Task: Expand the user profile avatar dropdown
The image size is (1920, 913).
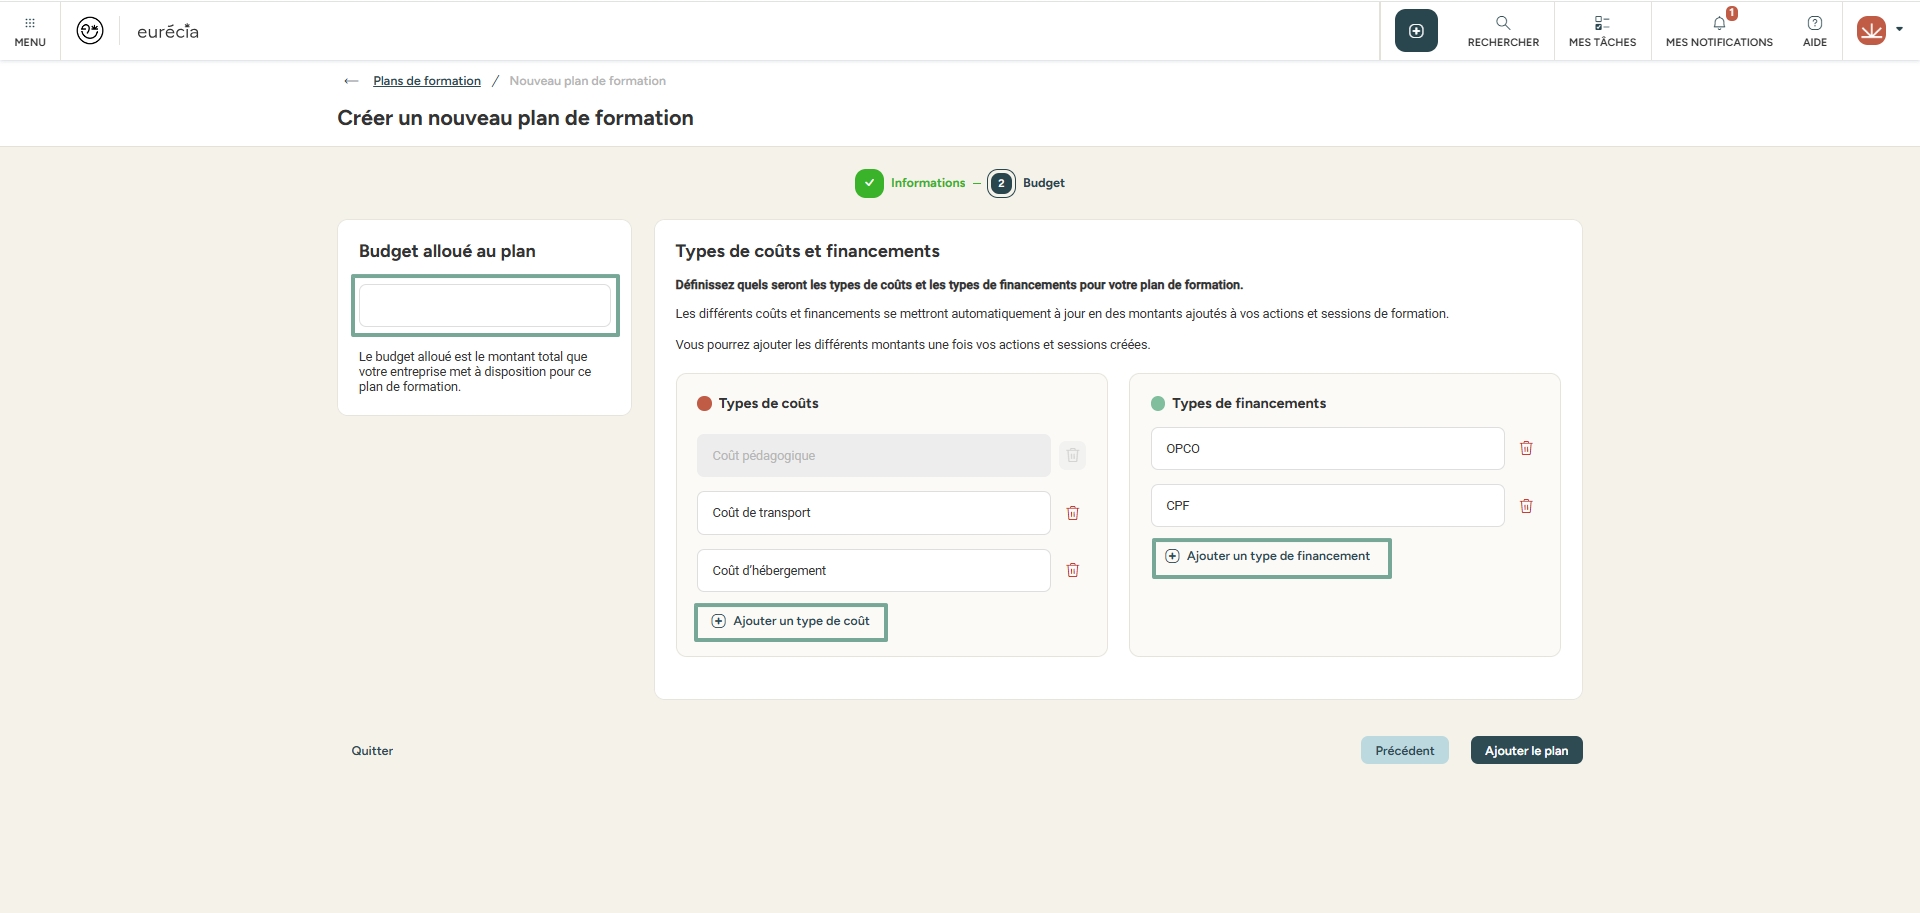Action: pos(1879,31)
